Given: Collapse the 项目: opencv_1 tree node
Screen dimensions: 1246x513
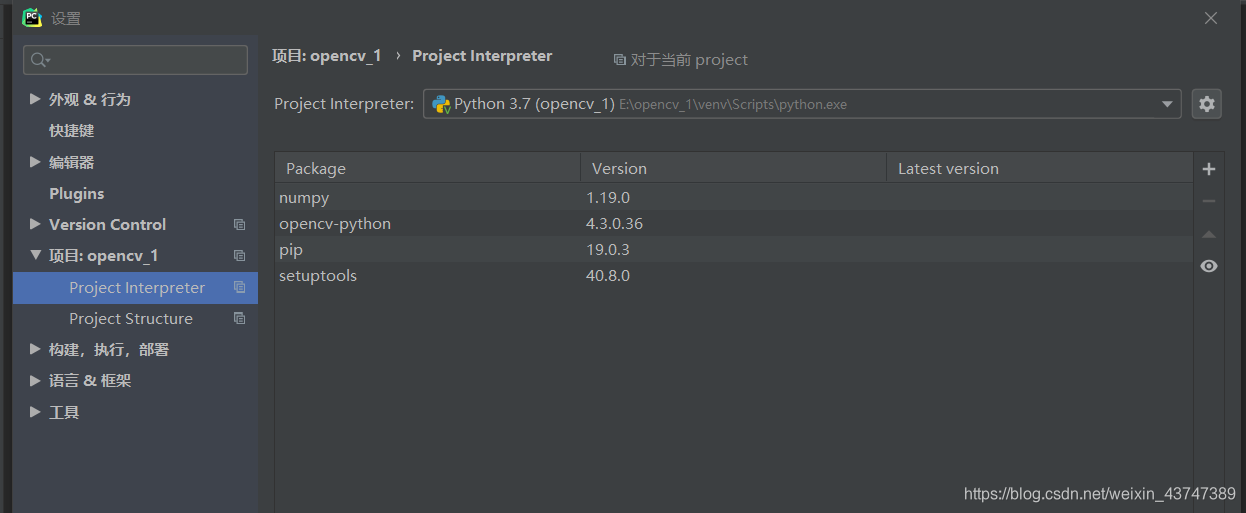Looking at the screenshot, I should click(36, 256).
